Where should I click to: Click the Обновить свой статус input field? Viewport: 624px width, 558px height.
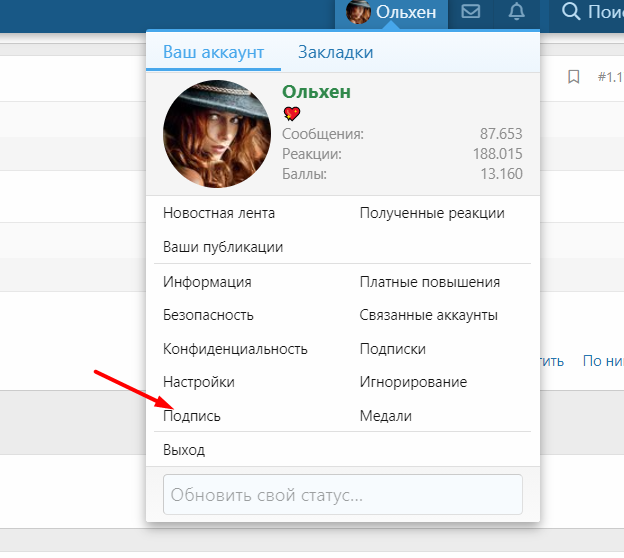click(x=342, y=495)
